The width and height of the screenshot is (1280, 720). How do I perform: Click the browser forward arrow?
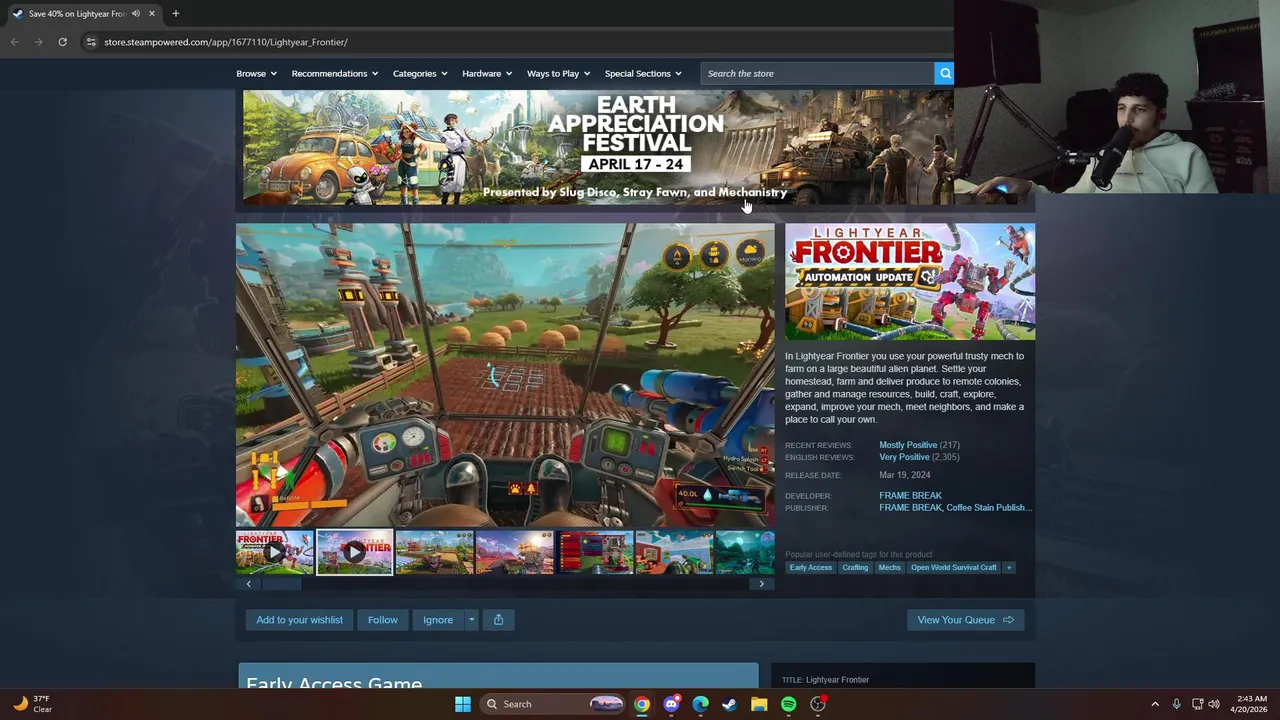pos(38,42)
